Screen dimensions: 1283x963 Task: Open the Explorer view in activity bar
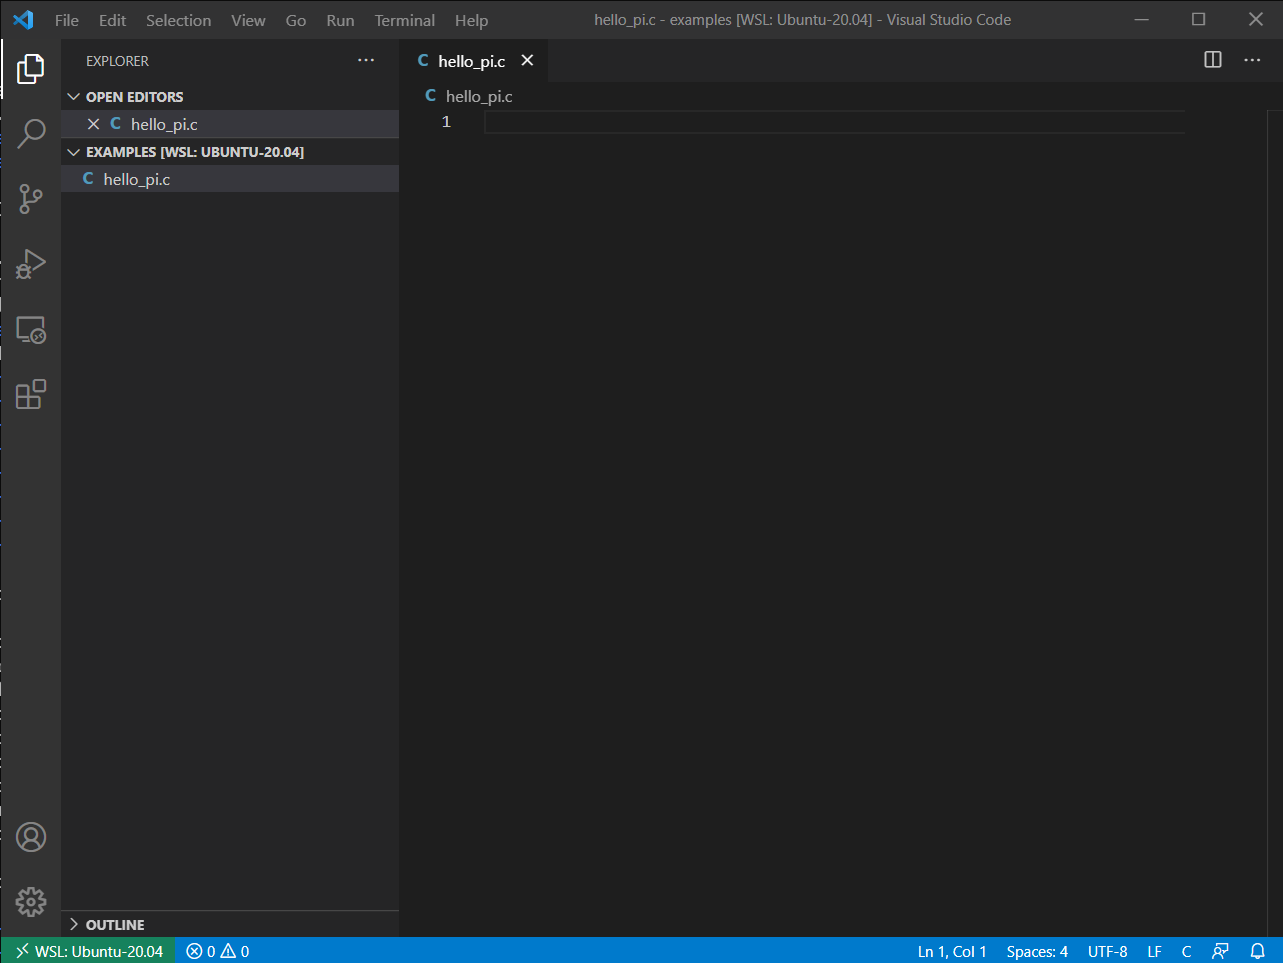(31, 69)
